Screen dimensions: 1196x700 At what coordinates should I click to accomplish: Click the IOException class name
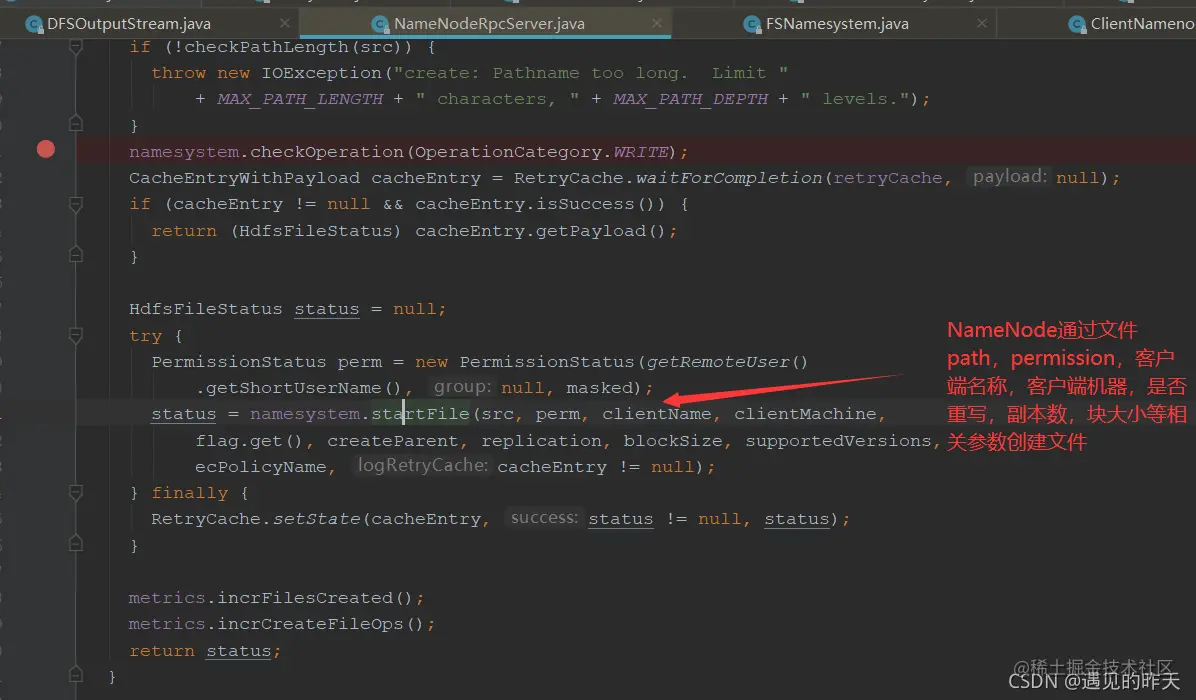[321, 73]
